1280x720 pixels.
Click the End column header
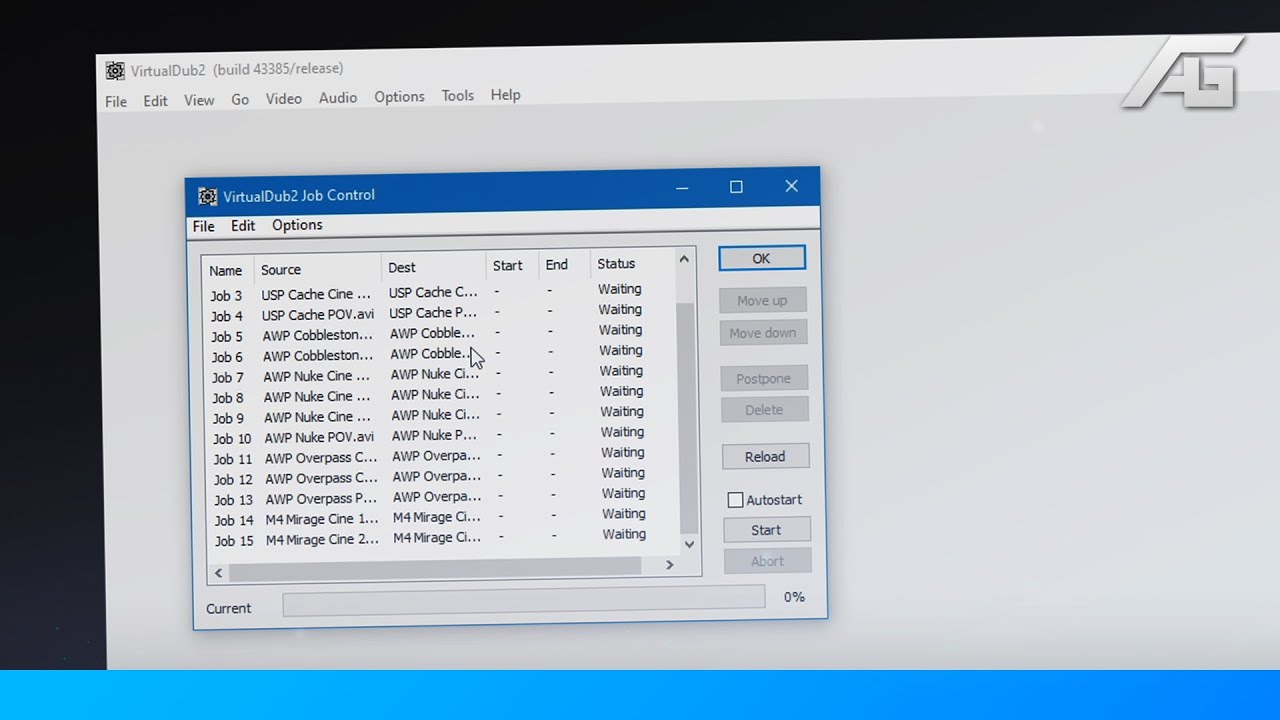click(563, 265)
